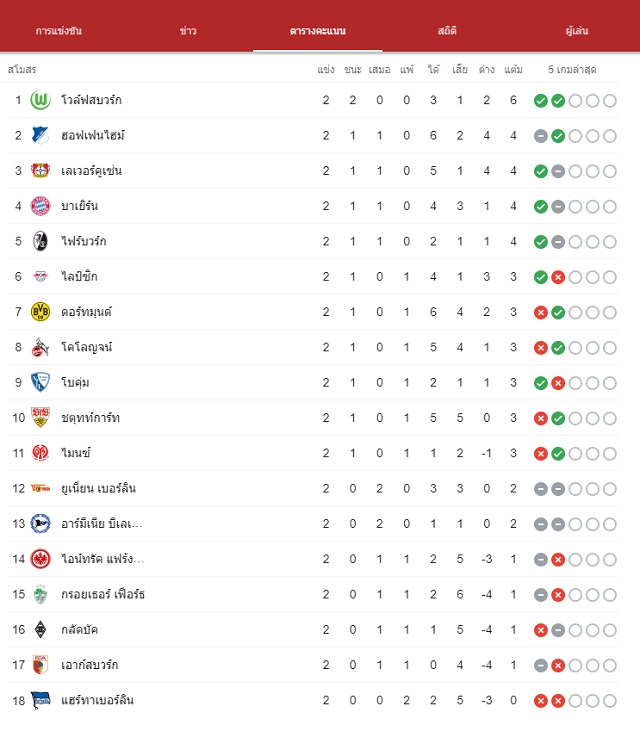Click Wolfsburg's first green win indicator
640x731 pixels.
click(x=541, y=101)
